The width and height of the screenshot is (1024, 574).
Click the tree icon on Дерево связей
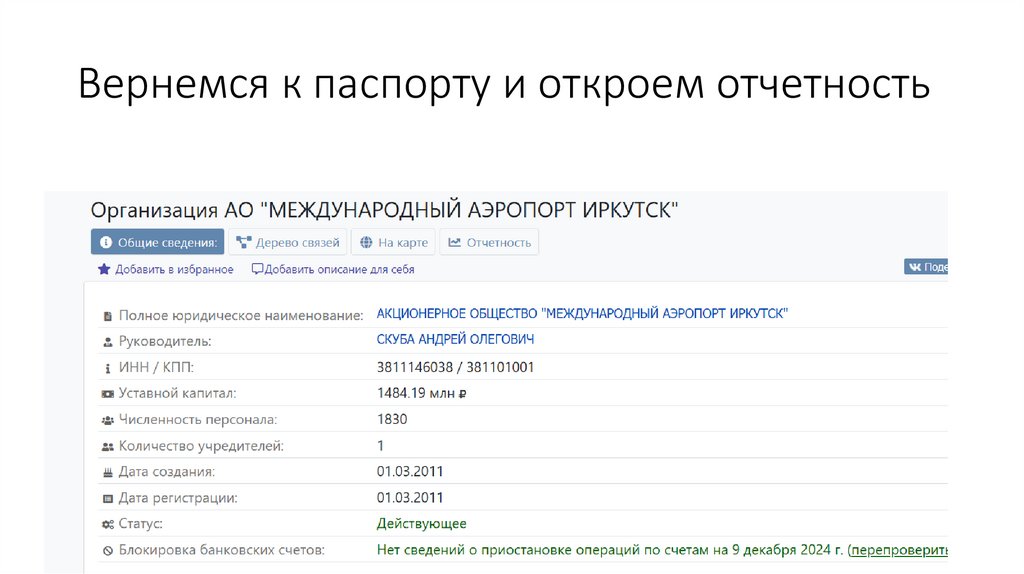[244, 242]
